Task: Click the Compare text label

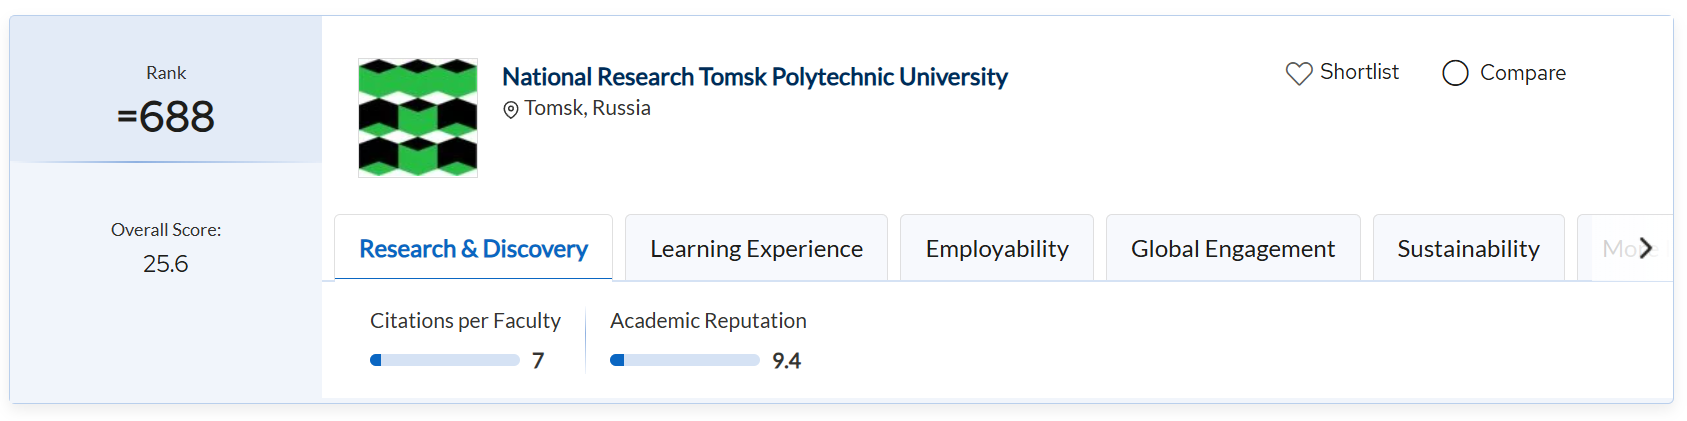Action: pos(1522,73)
